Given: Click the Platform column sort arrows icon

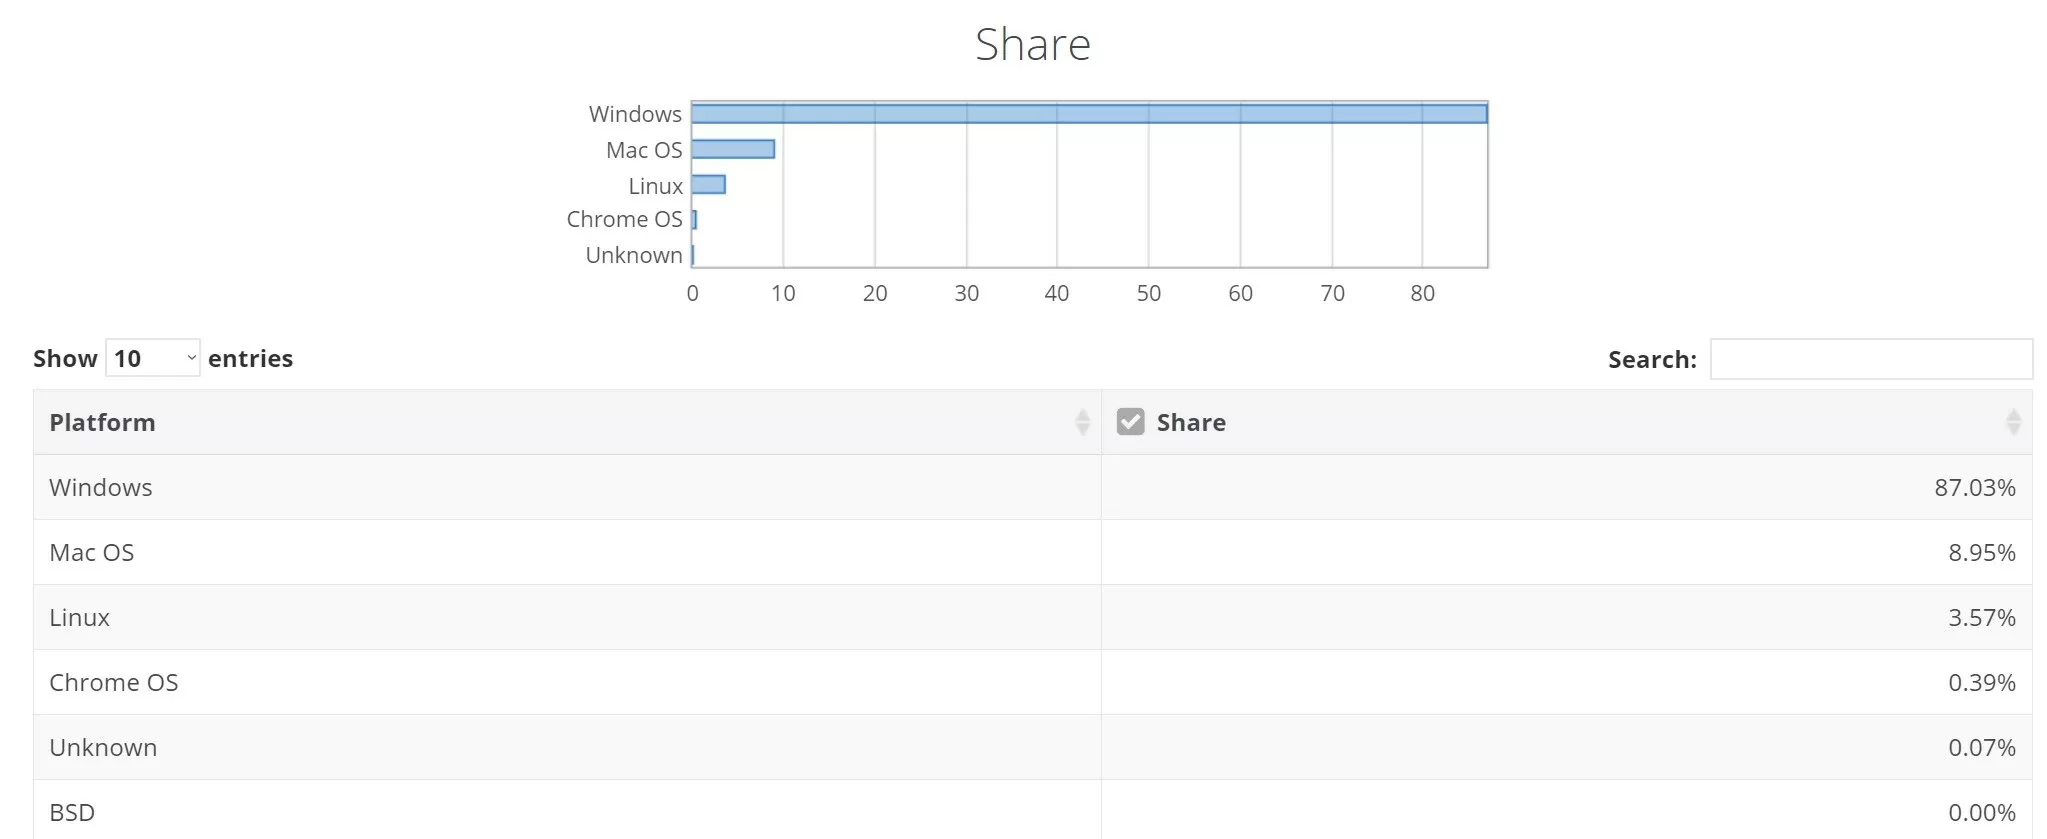Looking at the screenshot, I should [1082, 422].
